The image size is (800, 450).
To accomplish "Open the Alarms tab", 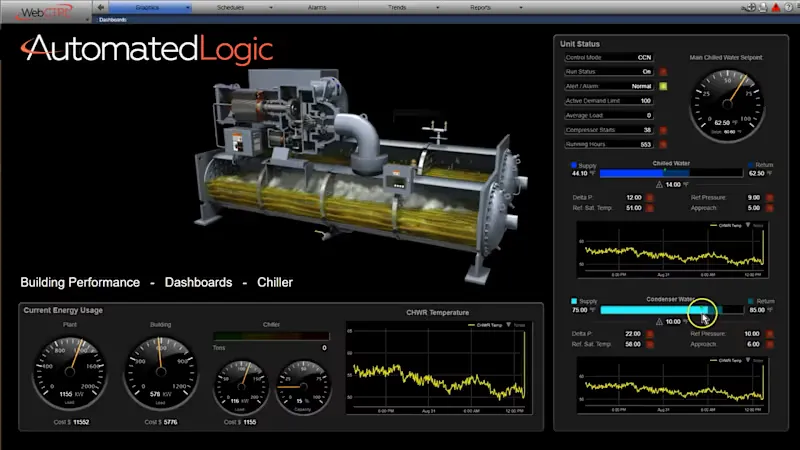I will (317, 8).
